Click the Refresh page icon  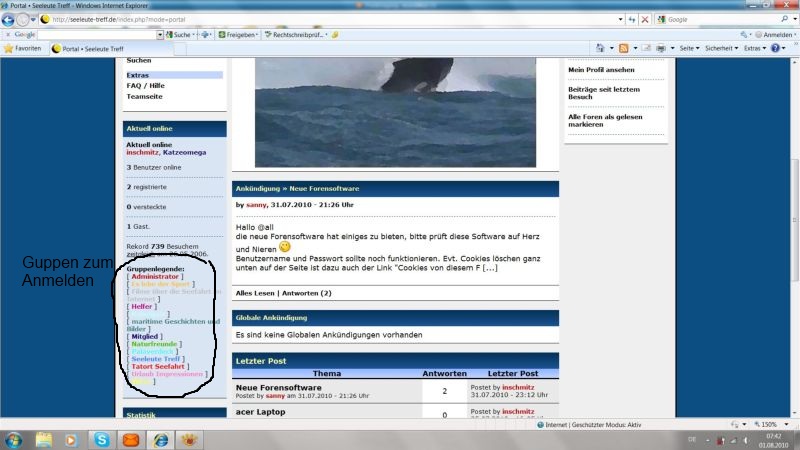[x=630, y=19]
